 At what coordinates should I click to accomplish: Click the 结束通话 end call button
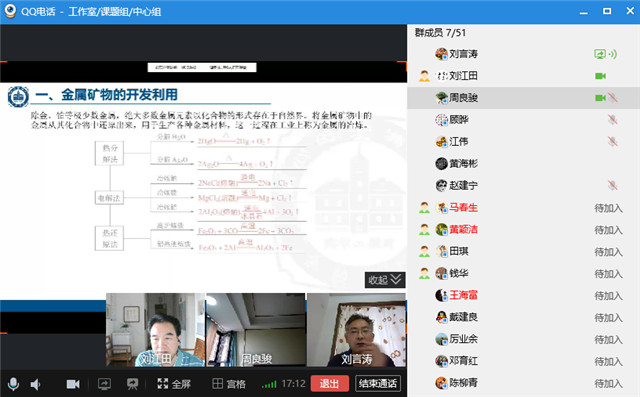pos(378,384)
